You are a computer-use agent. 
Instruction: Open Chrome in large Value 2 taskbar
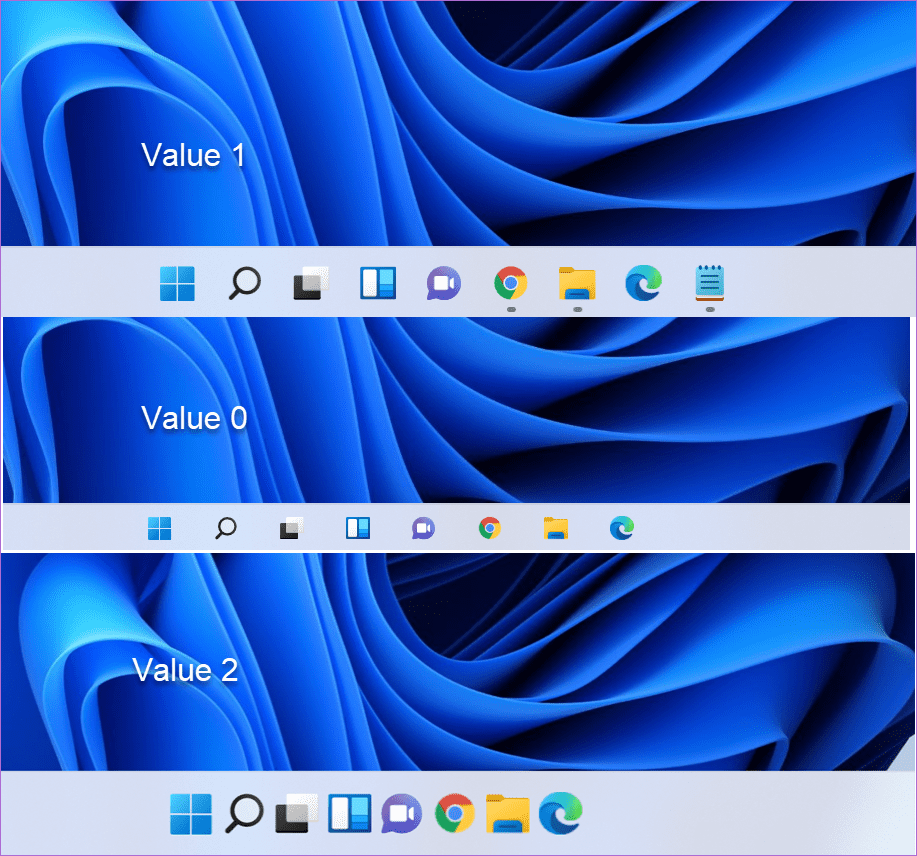(x=454, y=813)
